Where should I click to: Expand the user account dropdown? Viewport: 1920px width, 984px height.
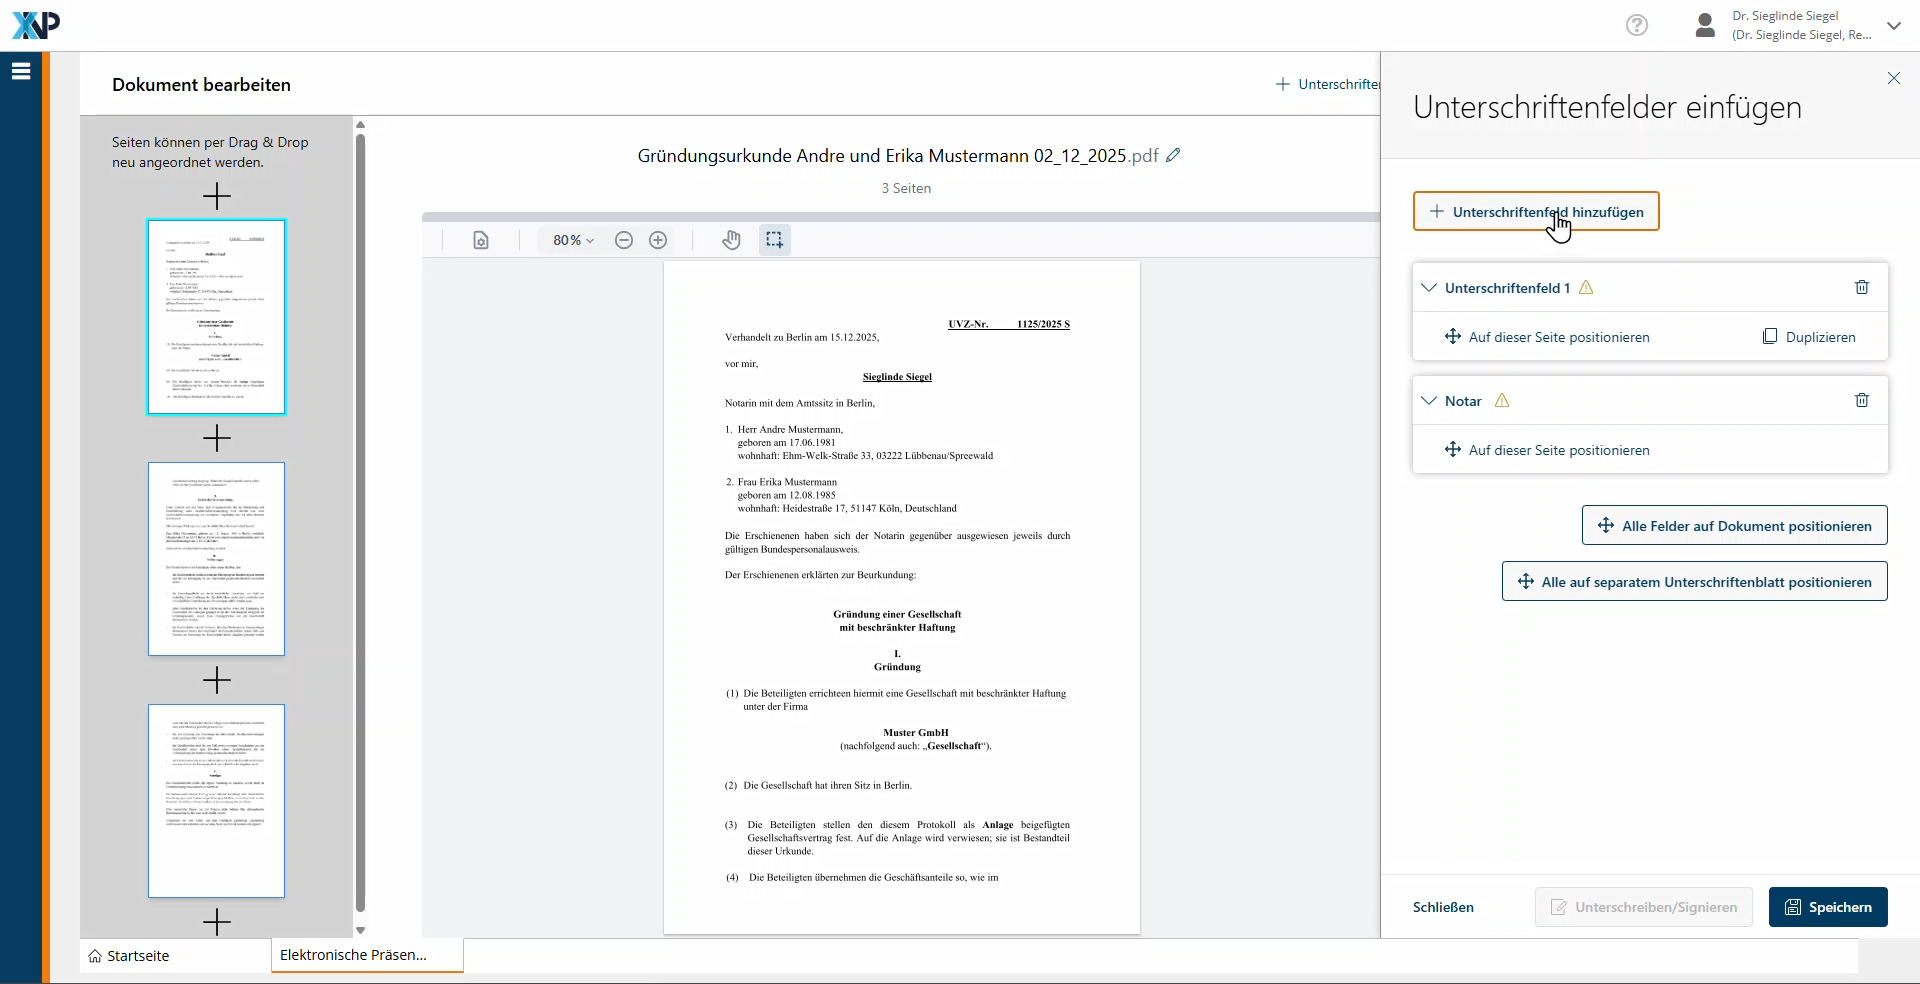[x=1893, y=26]
